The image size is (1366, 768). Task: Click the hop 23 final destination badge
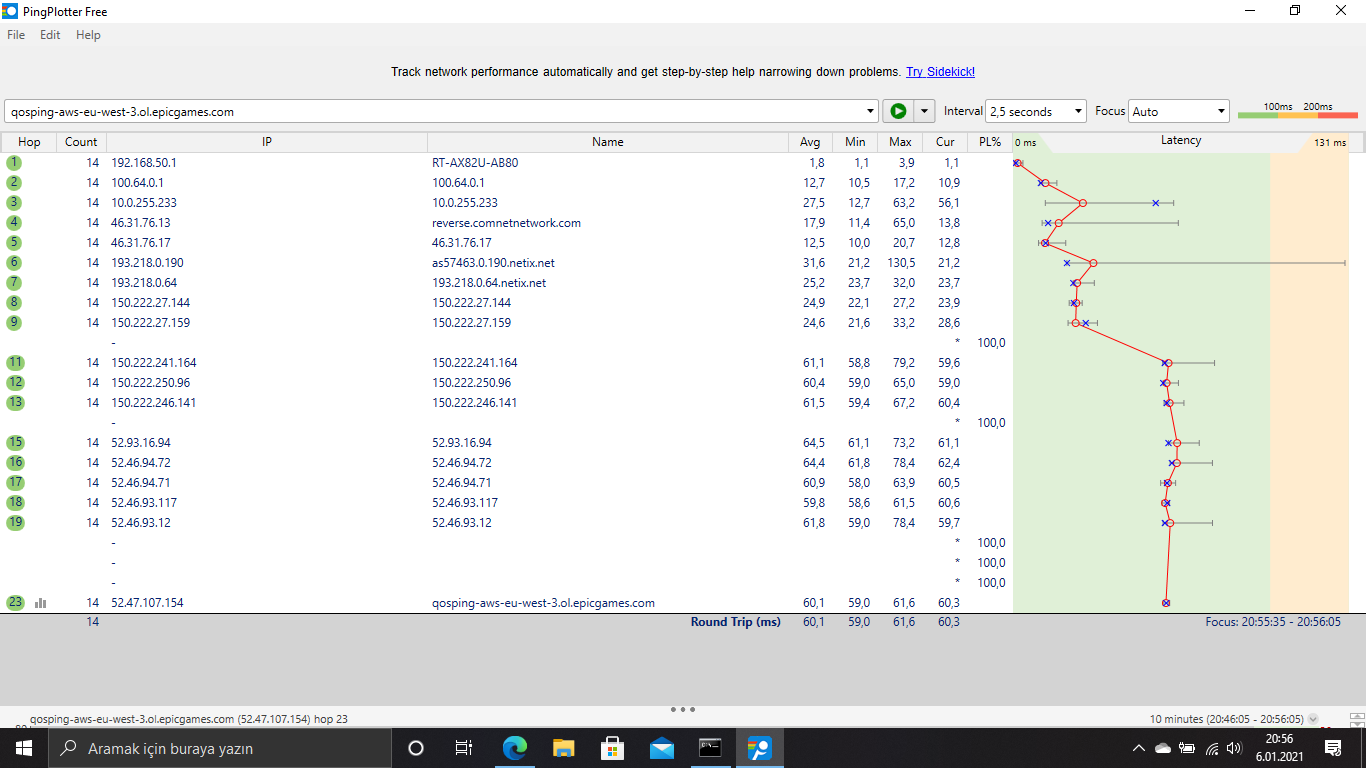(15, 602)
